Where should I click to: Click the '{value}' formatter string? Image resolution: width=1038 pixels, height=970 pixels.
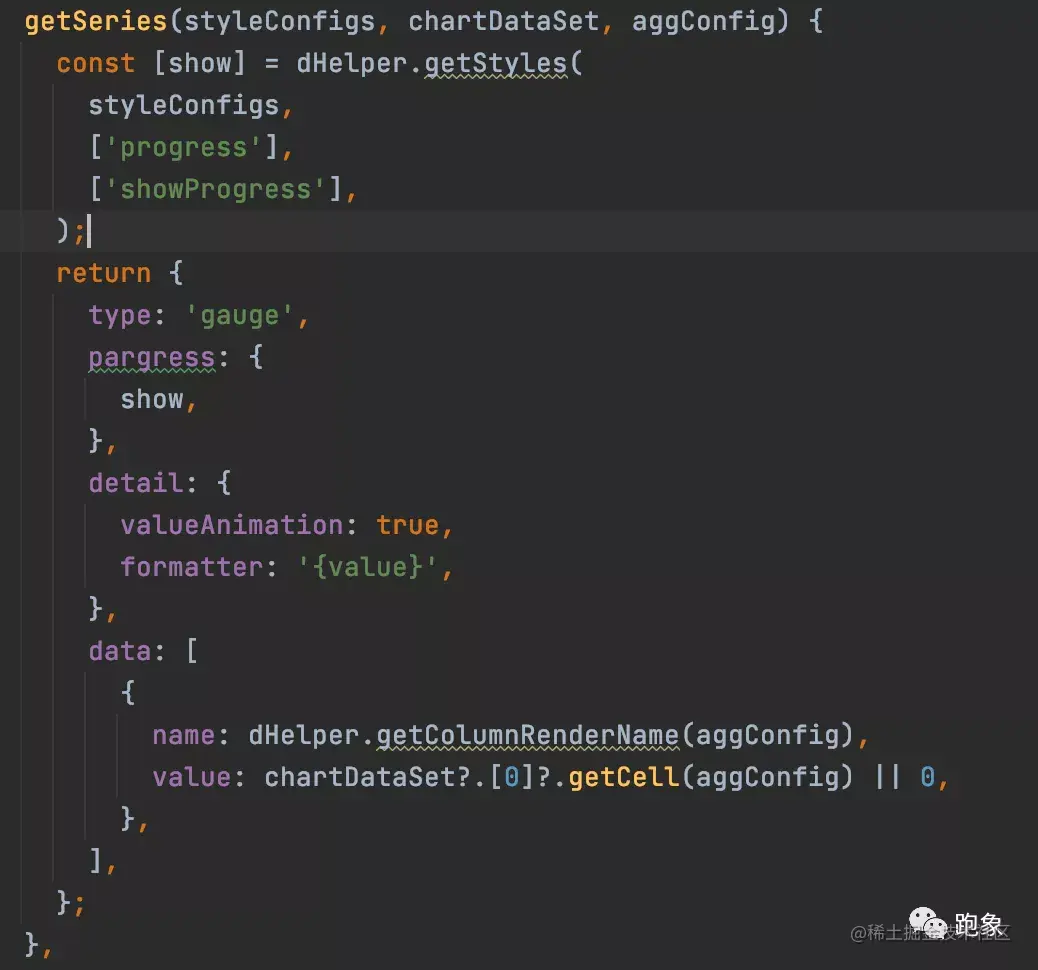[367, 567]
